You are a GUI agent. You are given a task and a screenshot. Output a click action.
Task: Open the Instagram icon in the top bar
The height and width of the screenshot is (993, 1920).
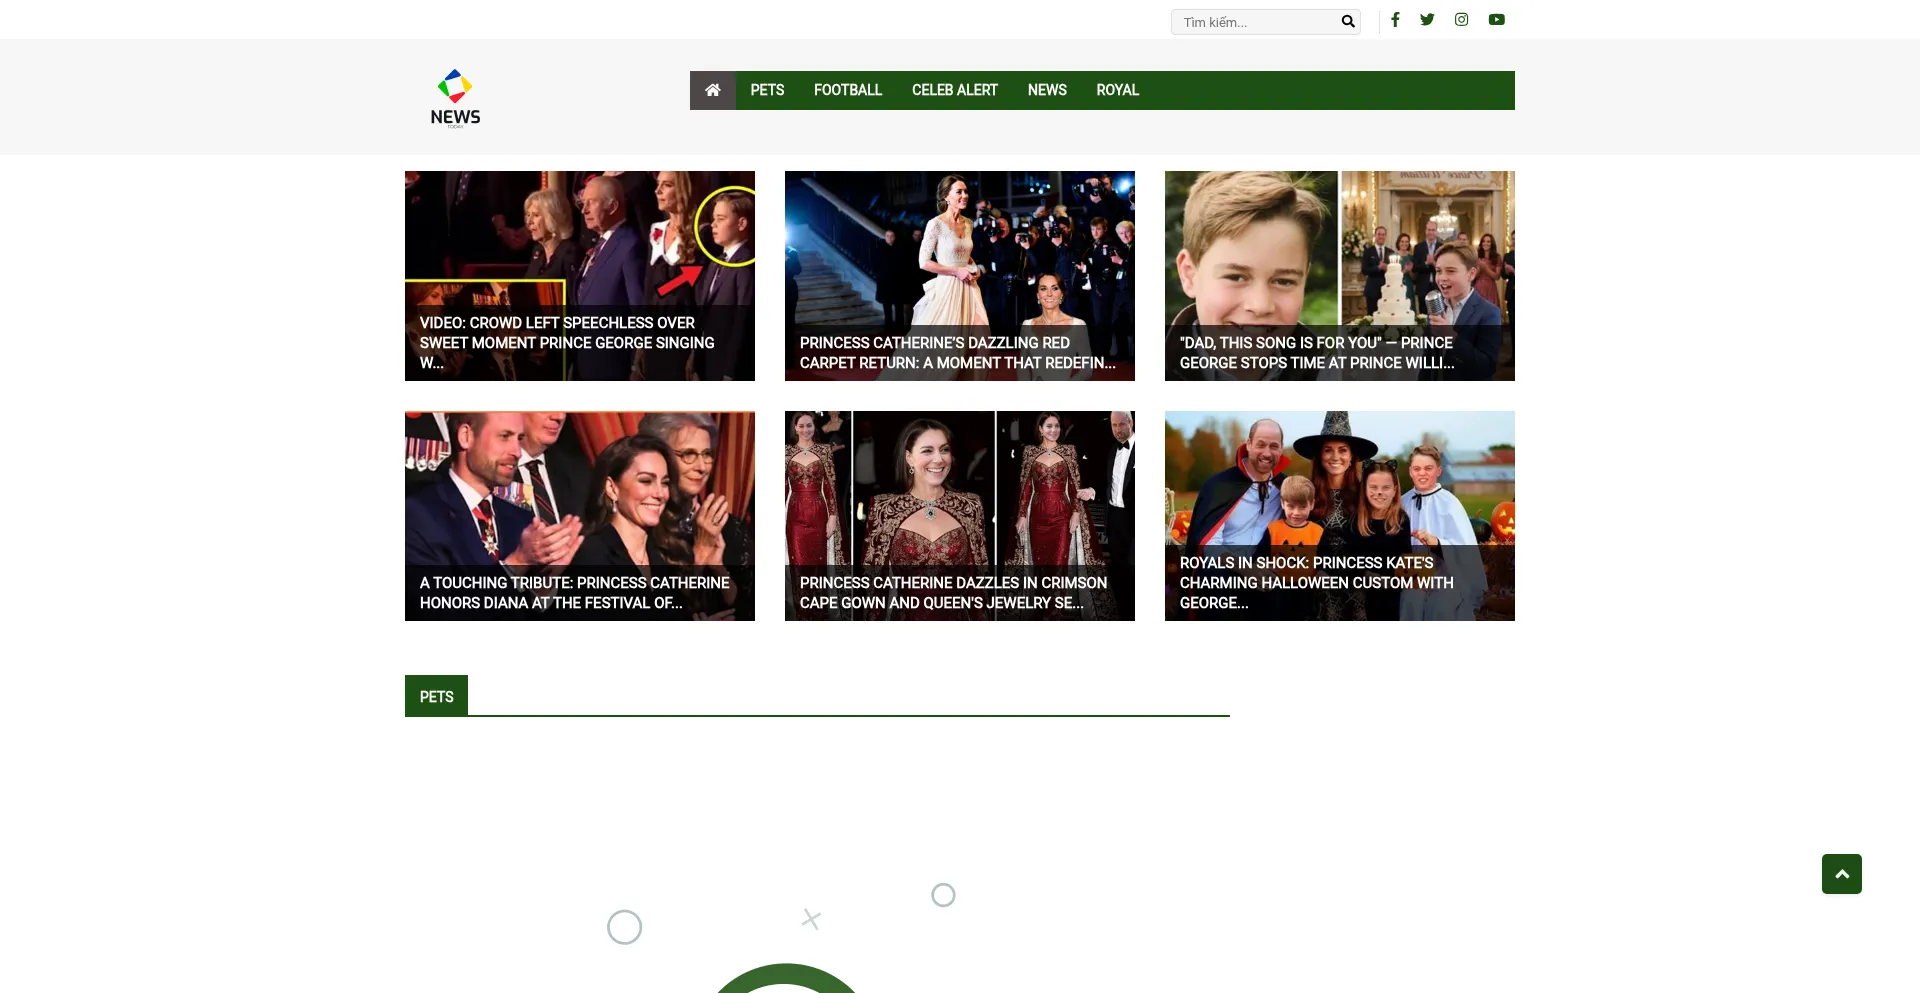1461,20
